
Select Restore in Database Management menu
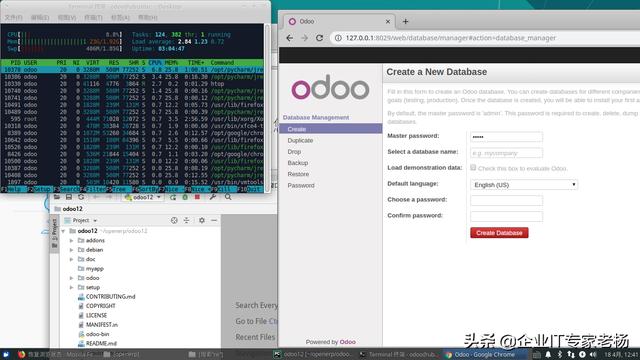298,174
